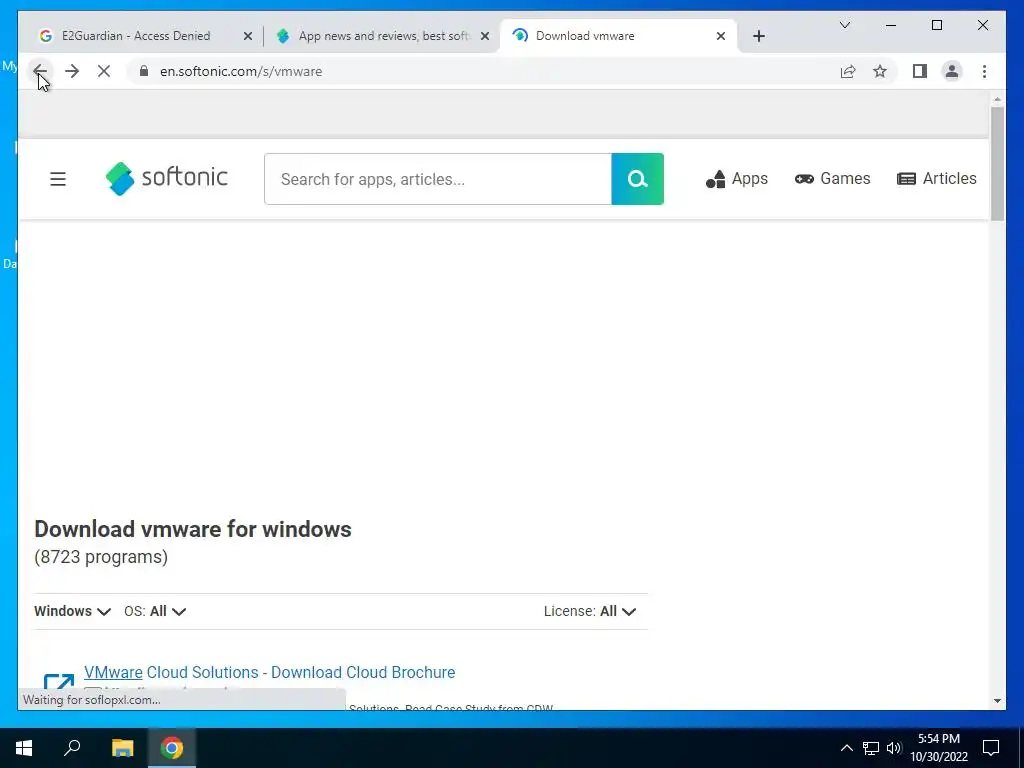
Task: Open the Articles section
Action: (936, 179)
